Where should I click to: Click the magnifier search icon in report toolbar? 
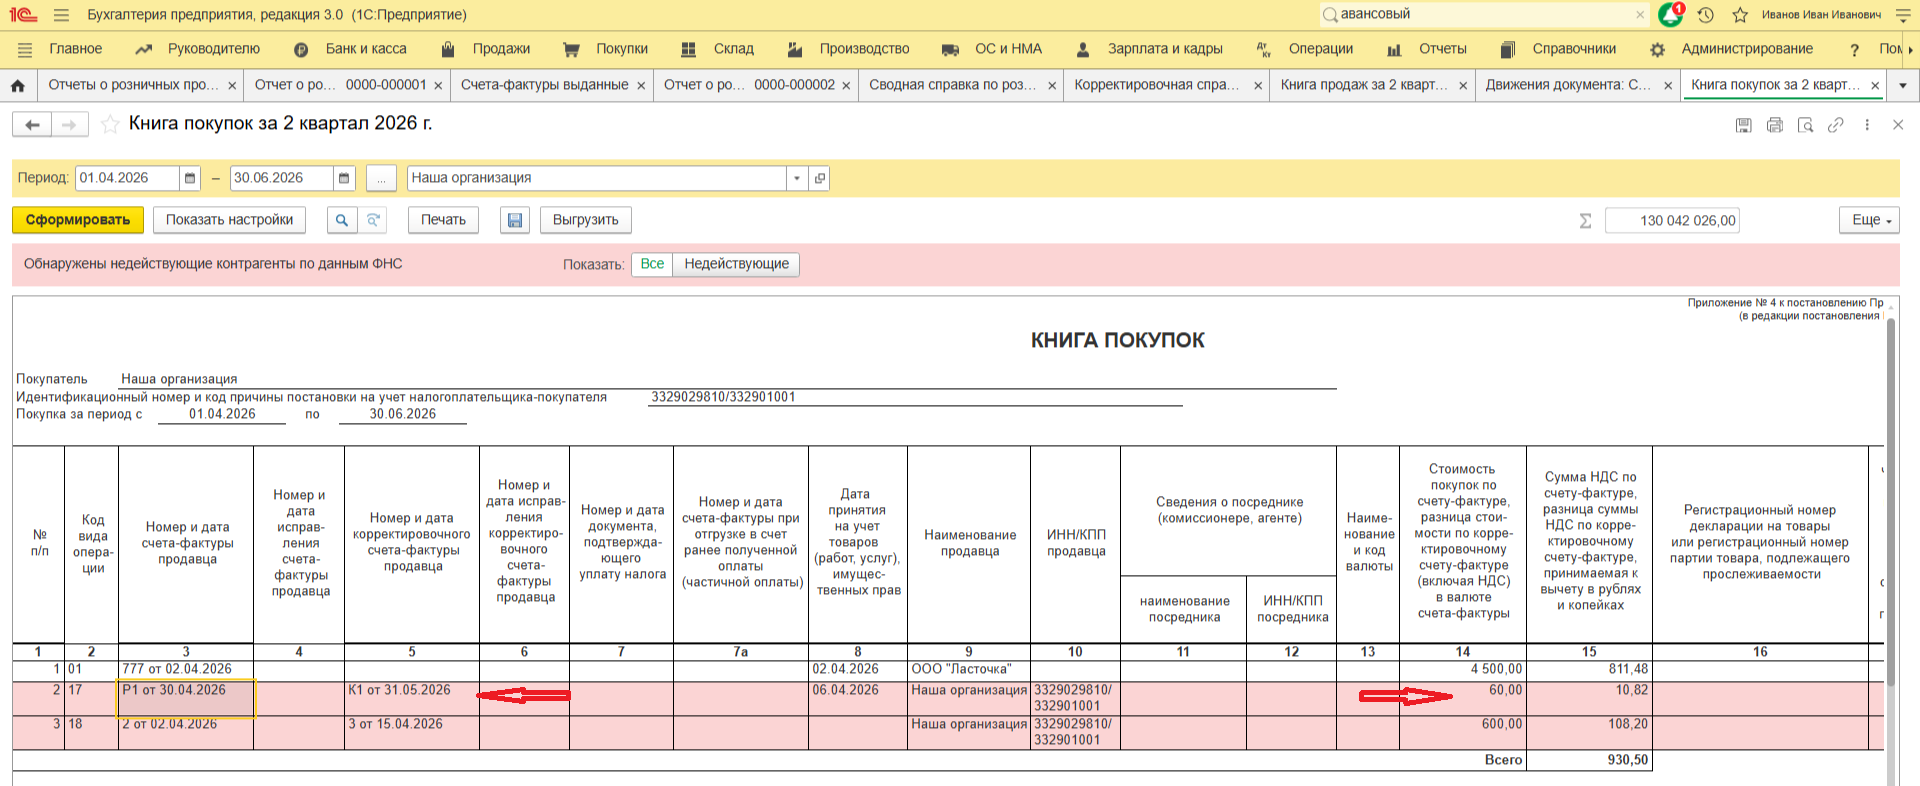click(341, 220)
